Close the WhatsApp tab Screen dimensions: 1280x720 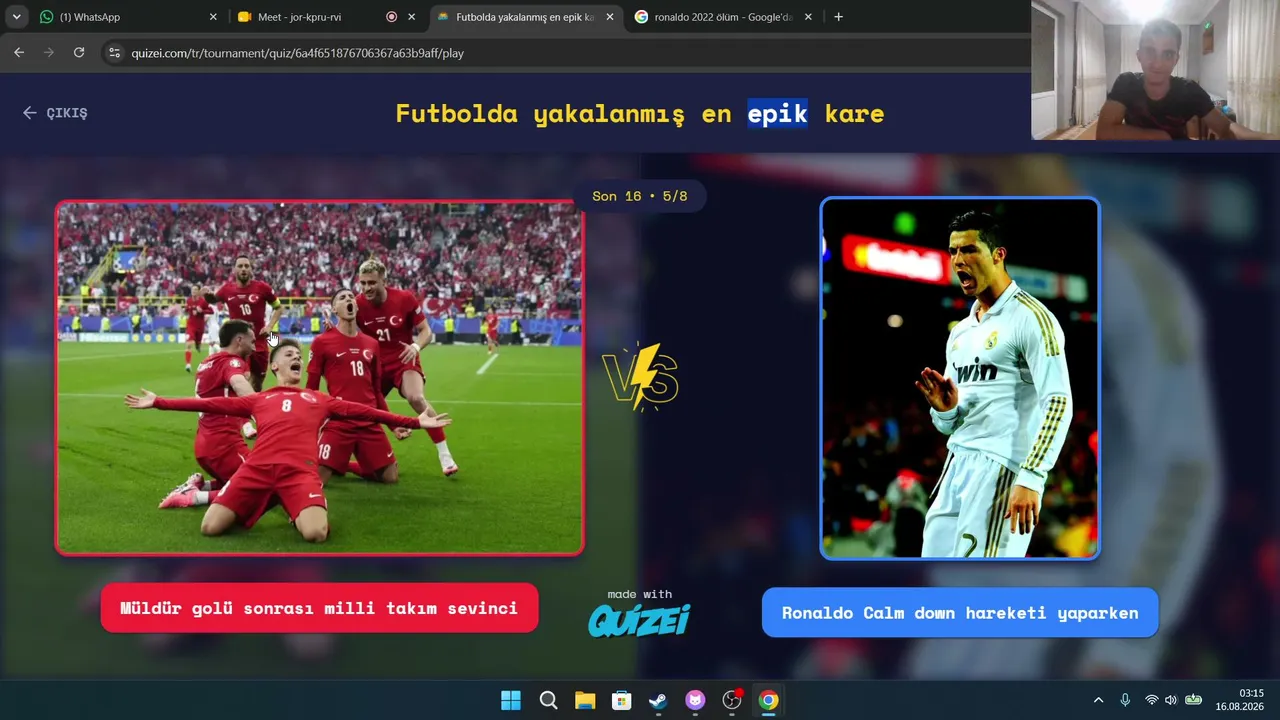[x=213, y=17]
